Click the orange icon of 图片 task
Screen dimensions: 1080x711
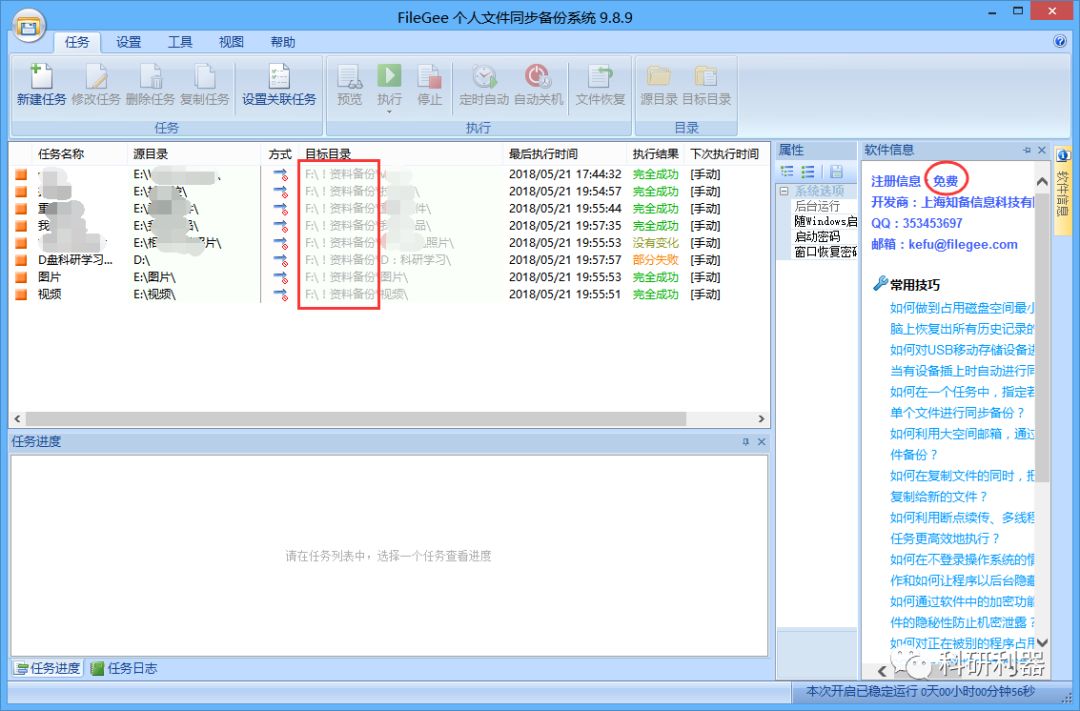point(21,277)
